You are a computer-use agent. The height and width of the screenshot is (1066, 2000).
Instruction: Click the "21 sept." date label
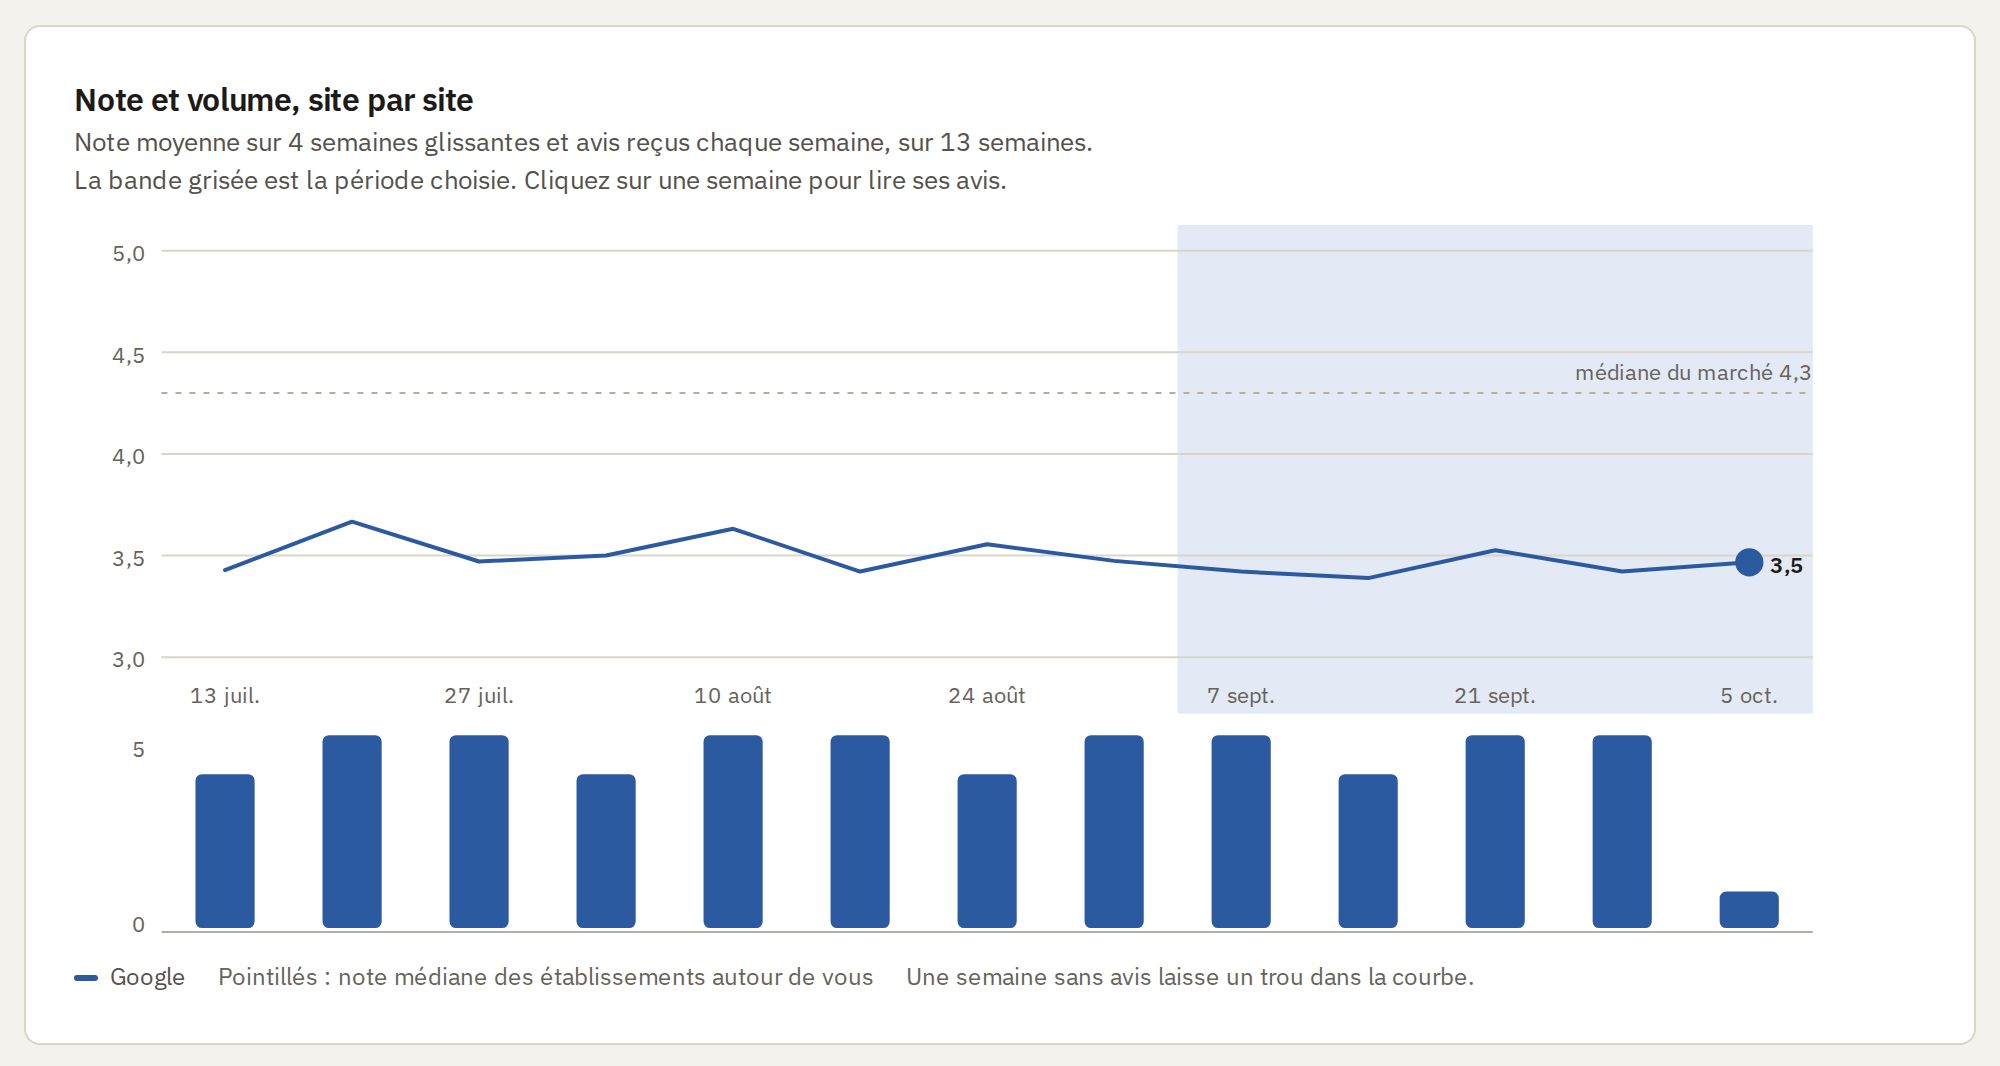(1495, 696)
